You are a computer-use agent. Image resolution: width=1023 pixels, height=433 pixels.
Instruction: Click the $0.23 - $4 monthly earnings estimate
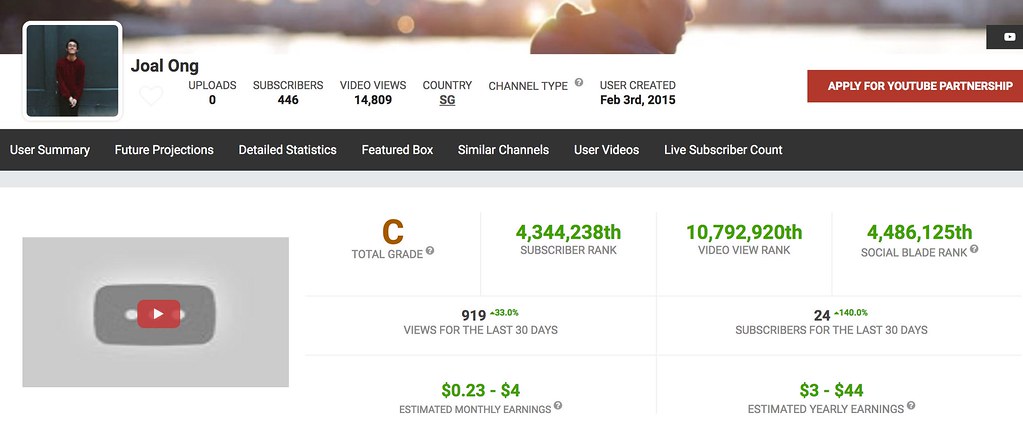click(481, 391)
